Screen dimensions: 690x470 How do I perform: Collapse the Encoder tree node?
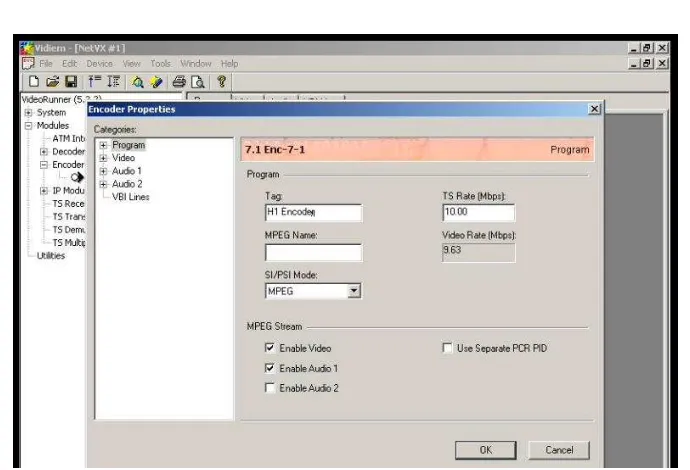(x=44, y=165)
